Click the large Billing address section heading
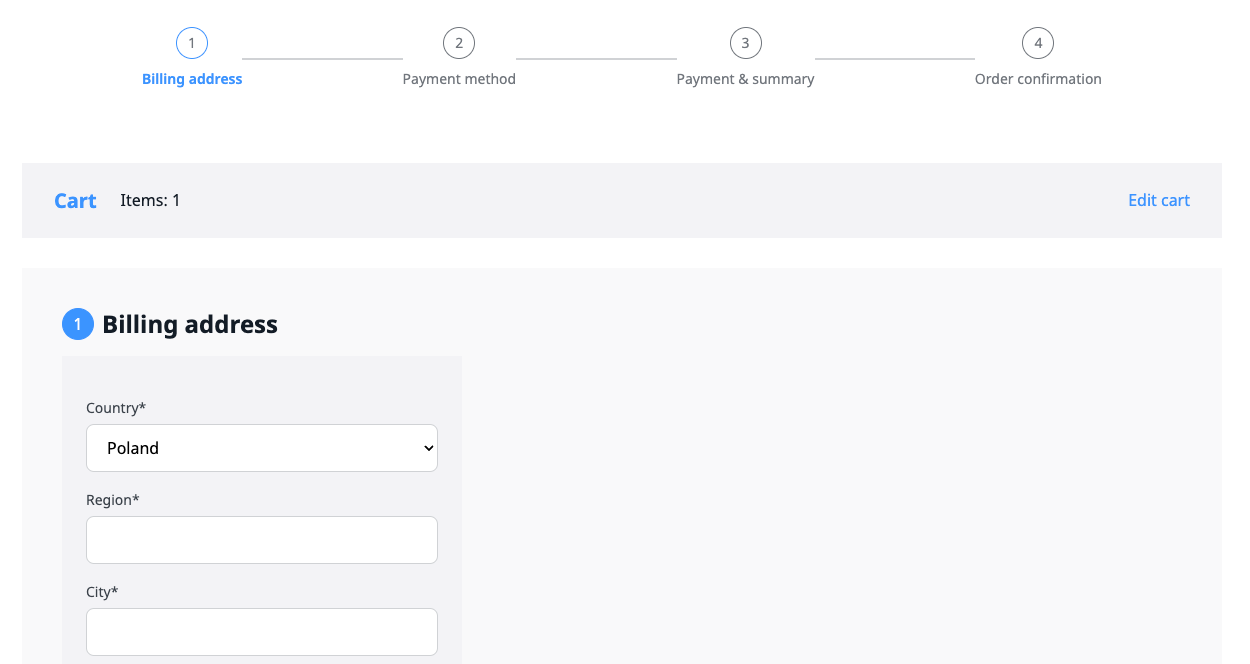 [190, 324]
